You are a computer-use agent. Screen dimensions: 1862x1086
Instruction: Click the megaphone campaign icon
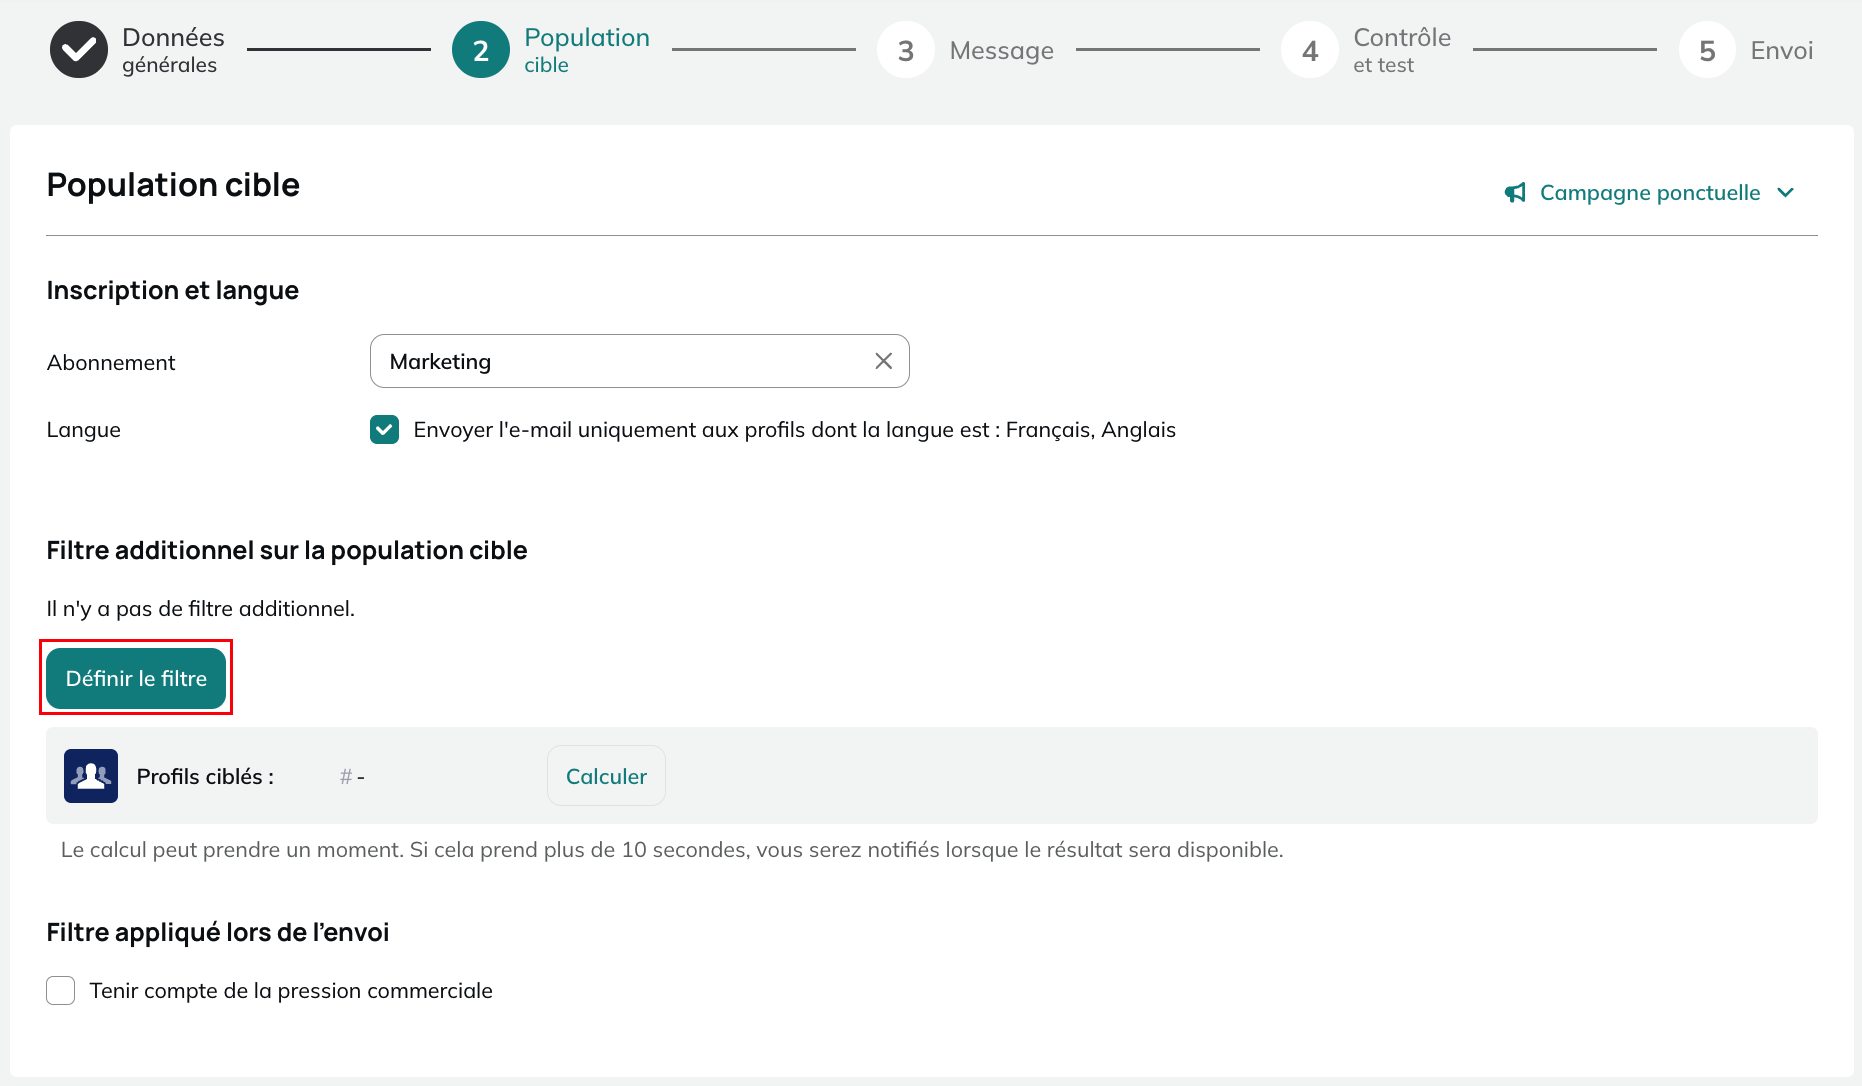(x=1516, y=192)
